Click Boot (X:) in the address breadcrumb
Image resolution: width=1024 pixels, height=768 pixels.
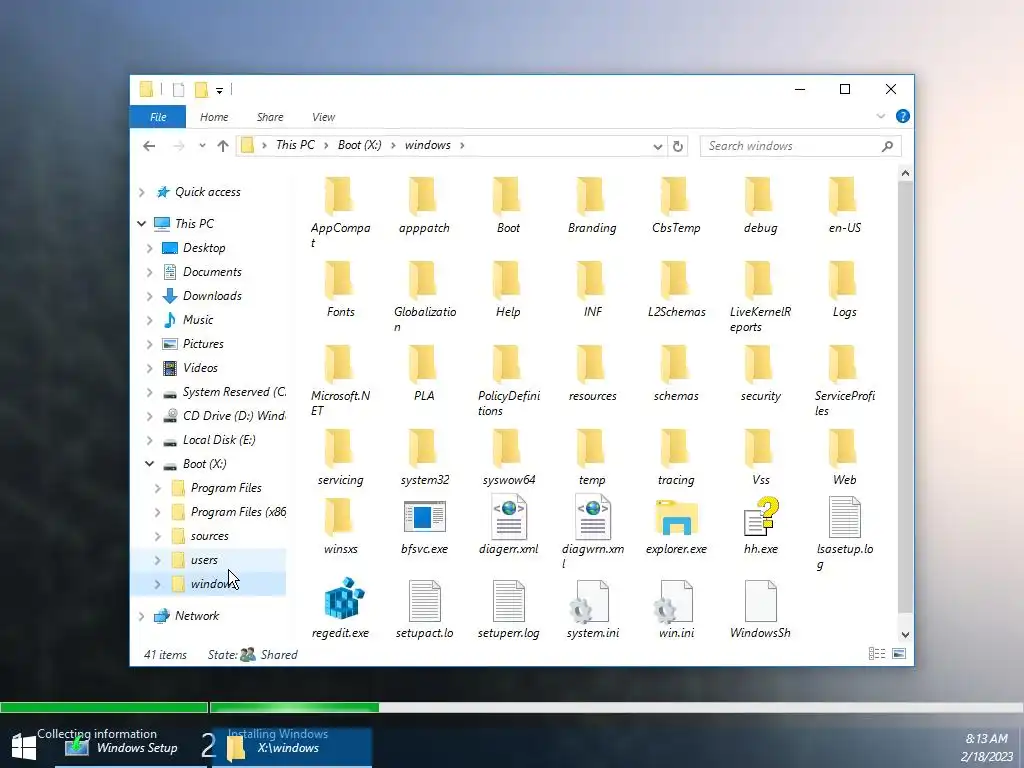pyautogui.click(x=360, y=145)
